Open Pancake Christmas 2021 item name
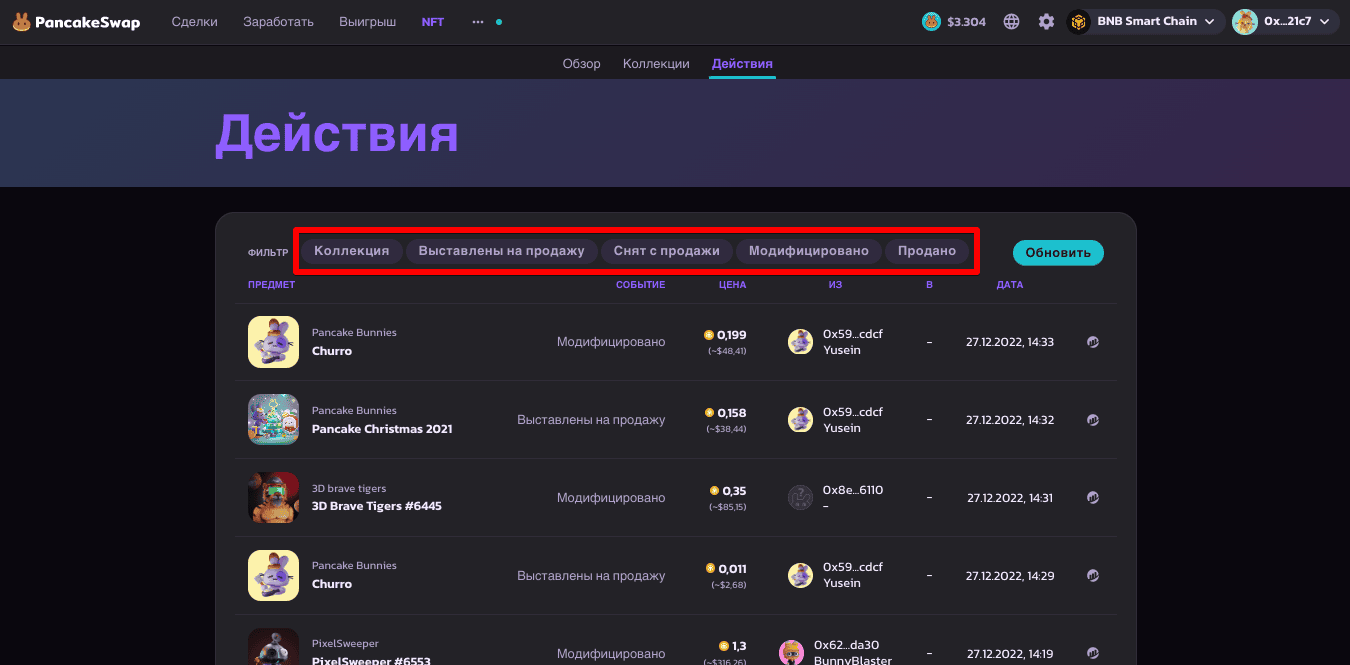1350x665 pixels. click(x=382, y=429)
